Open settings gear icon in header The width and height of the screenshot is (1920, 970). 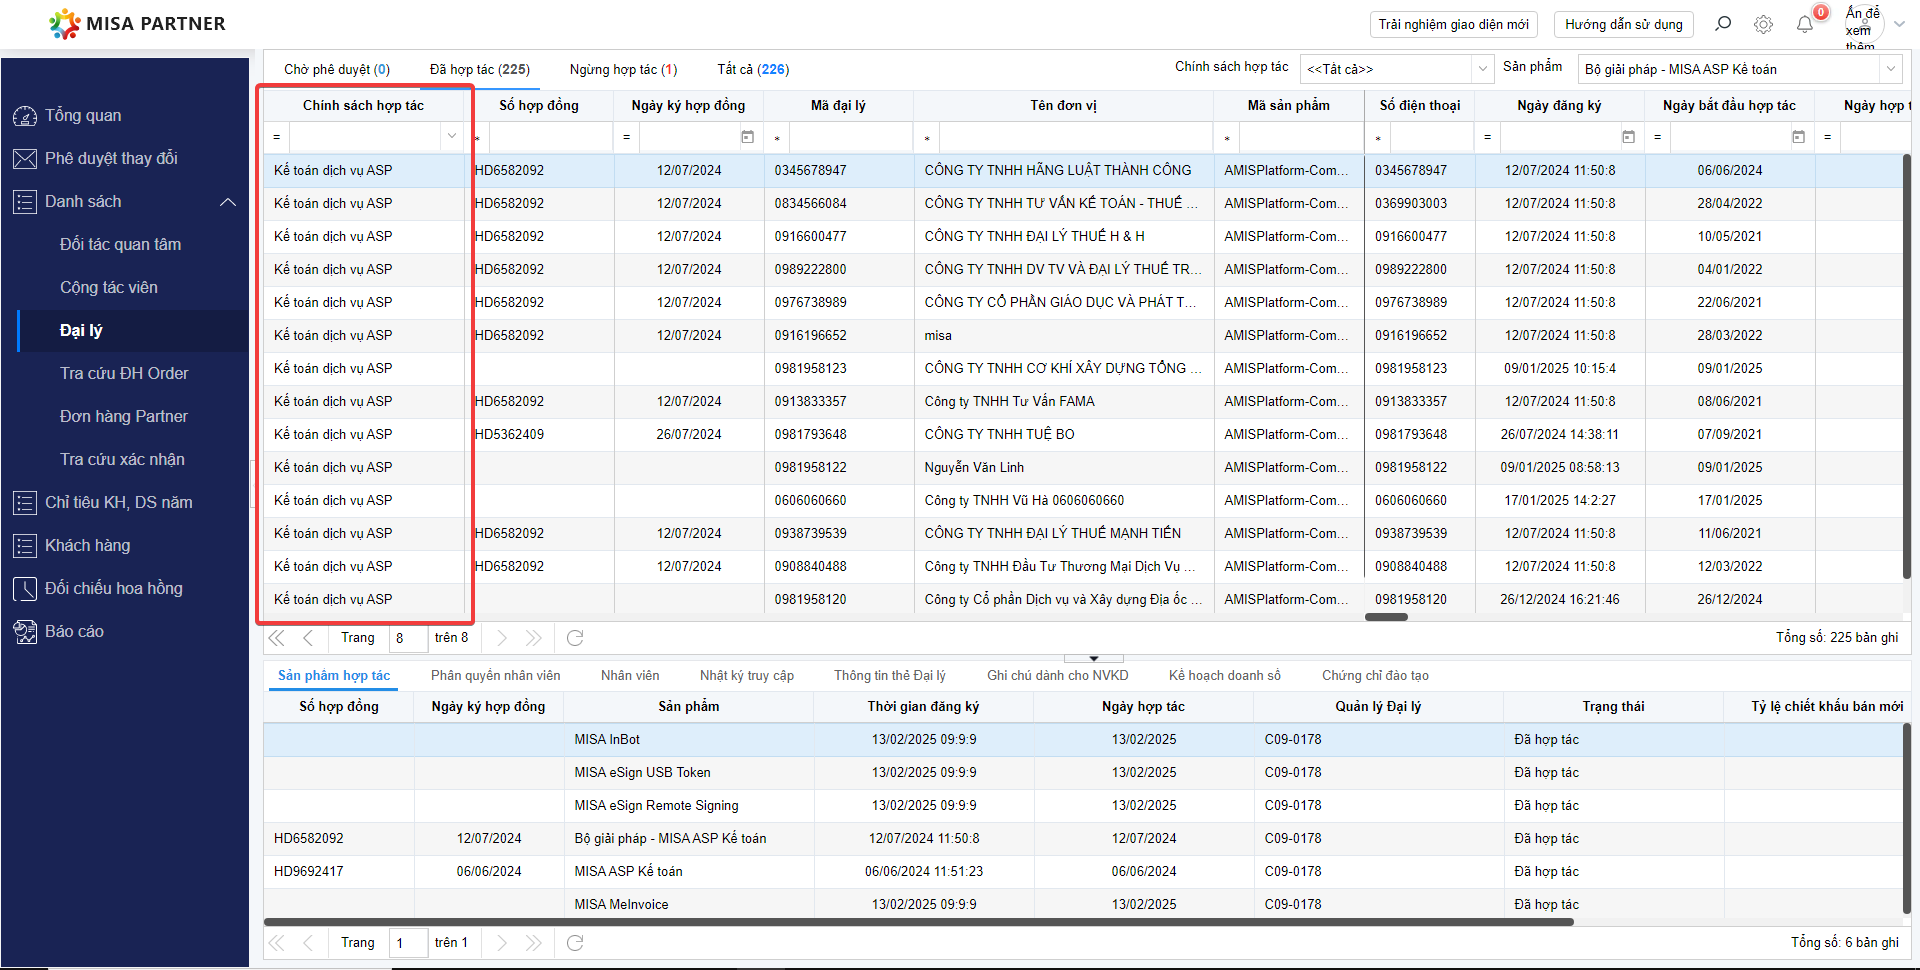[x=1763, y=24]
